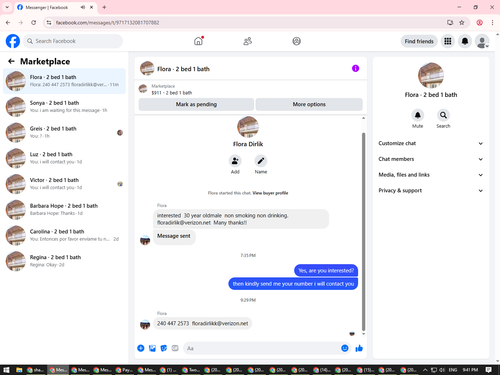
Task: Open the Pay... Chrome taskbar window
Action: [124, 370]
